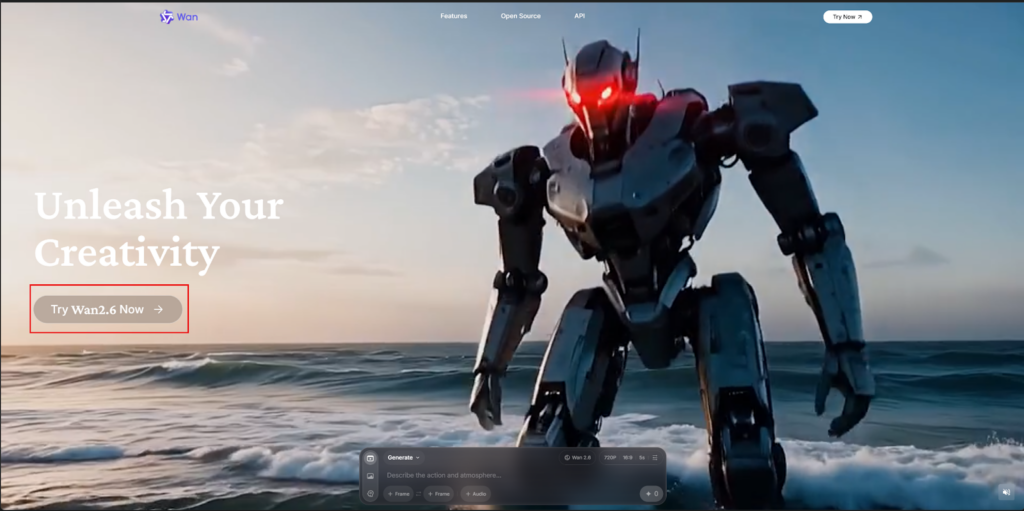This screenshot has height=511, width=1024.
Task: Swap frames using the arrows between Frame buttons
Action: (419, 494)
